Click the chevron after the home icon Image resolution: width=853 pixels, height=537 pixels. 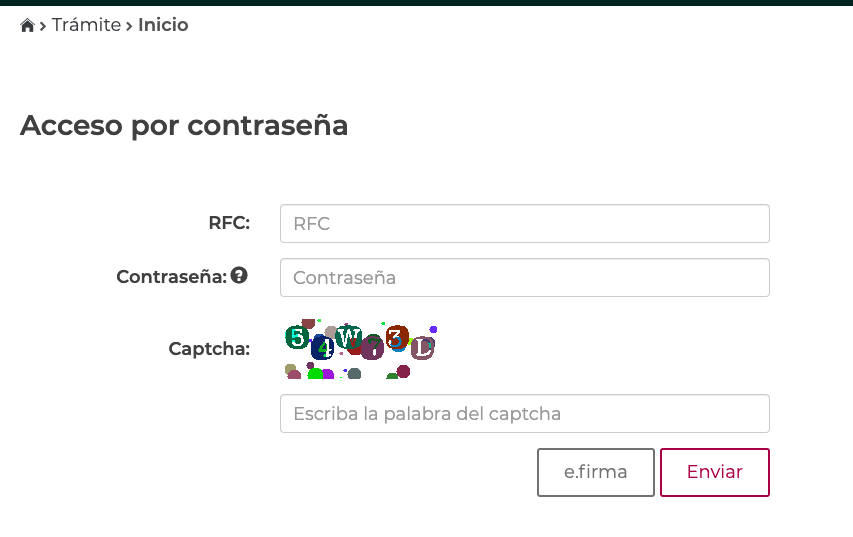pos(43,26)
